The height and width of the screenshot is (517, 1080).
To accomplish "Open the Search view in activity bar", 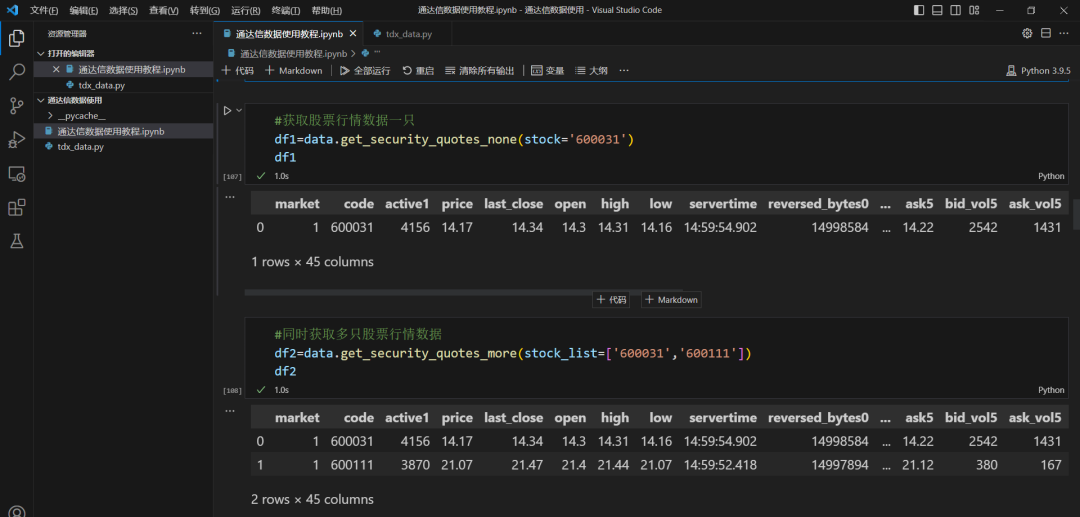I will click(x=17, y=72).
